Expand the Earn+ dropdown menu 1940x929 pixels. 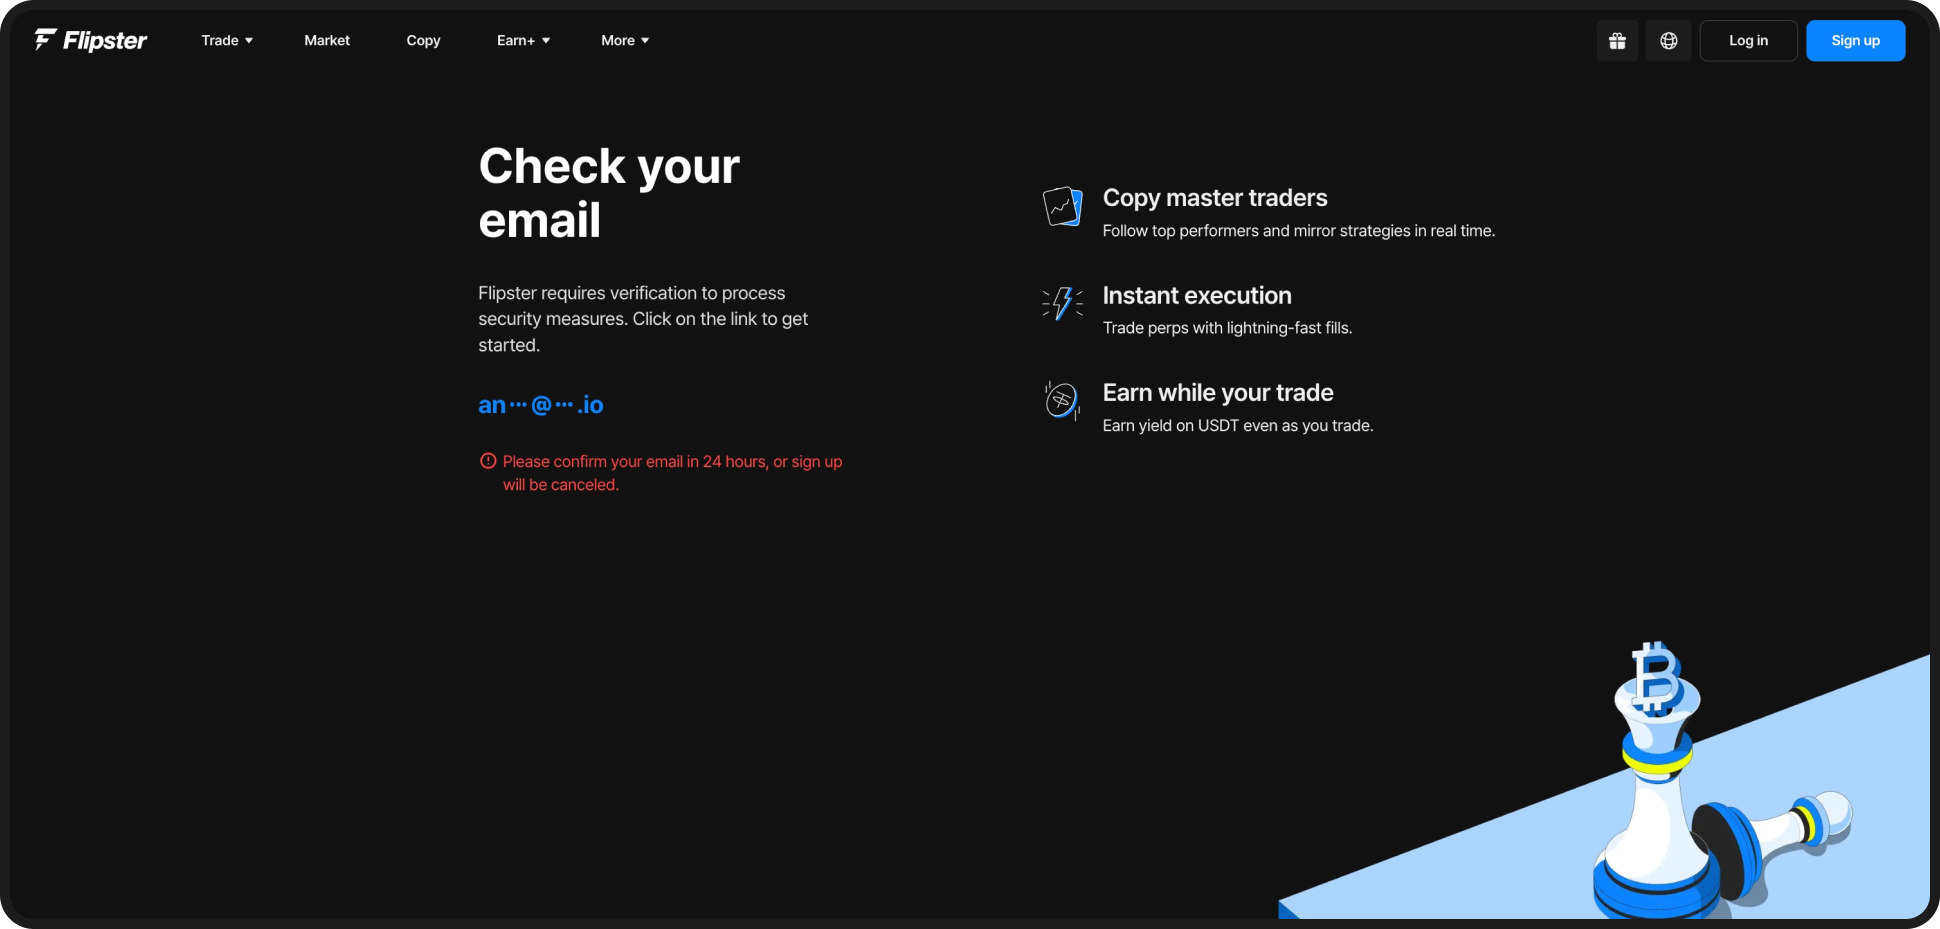coord(523,41)
